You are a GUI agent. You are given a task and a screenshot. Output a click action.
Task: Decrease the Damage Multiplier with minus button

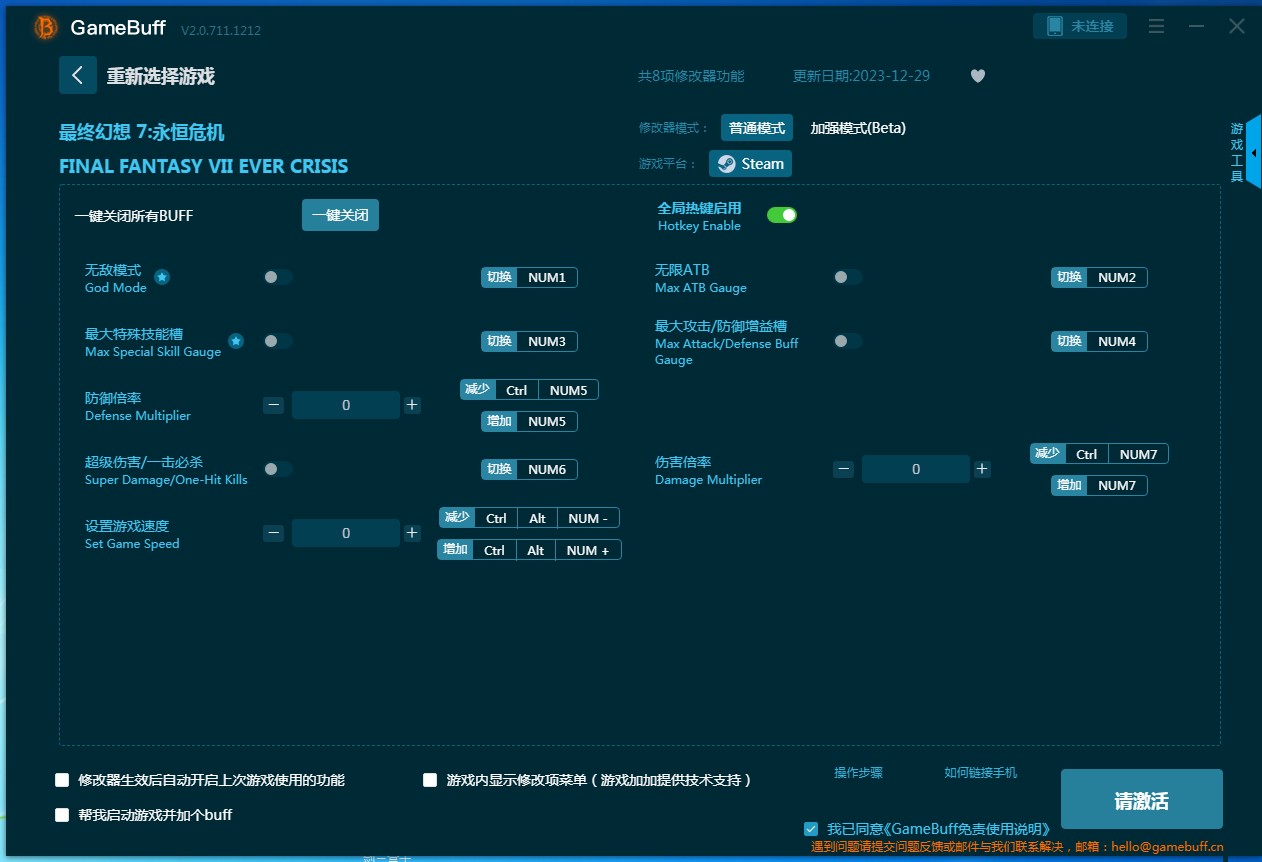(844, 469)
